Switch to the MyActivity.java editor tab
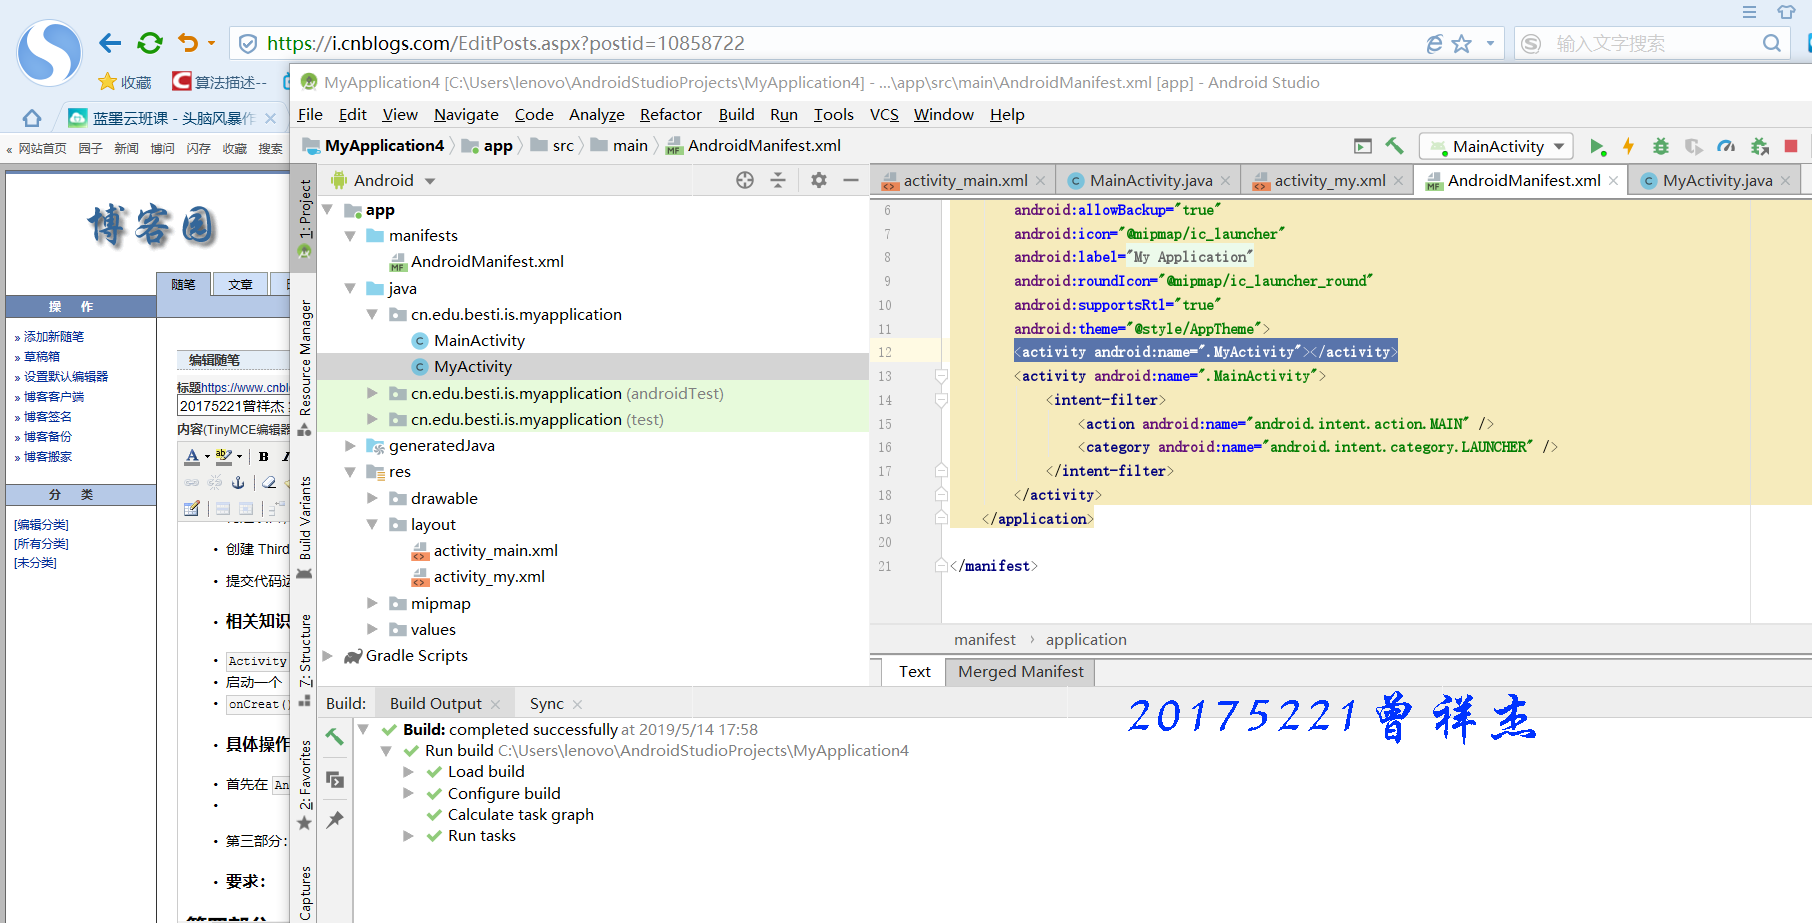 click(1716, 181)
